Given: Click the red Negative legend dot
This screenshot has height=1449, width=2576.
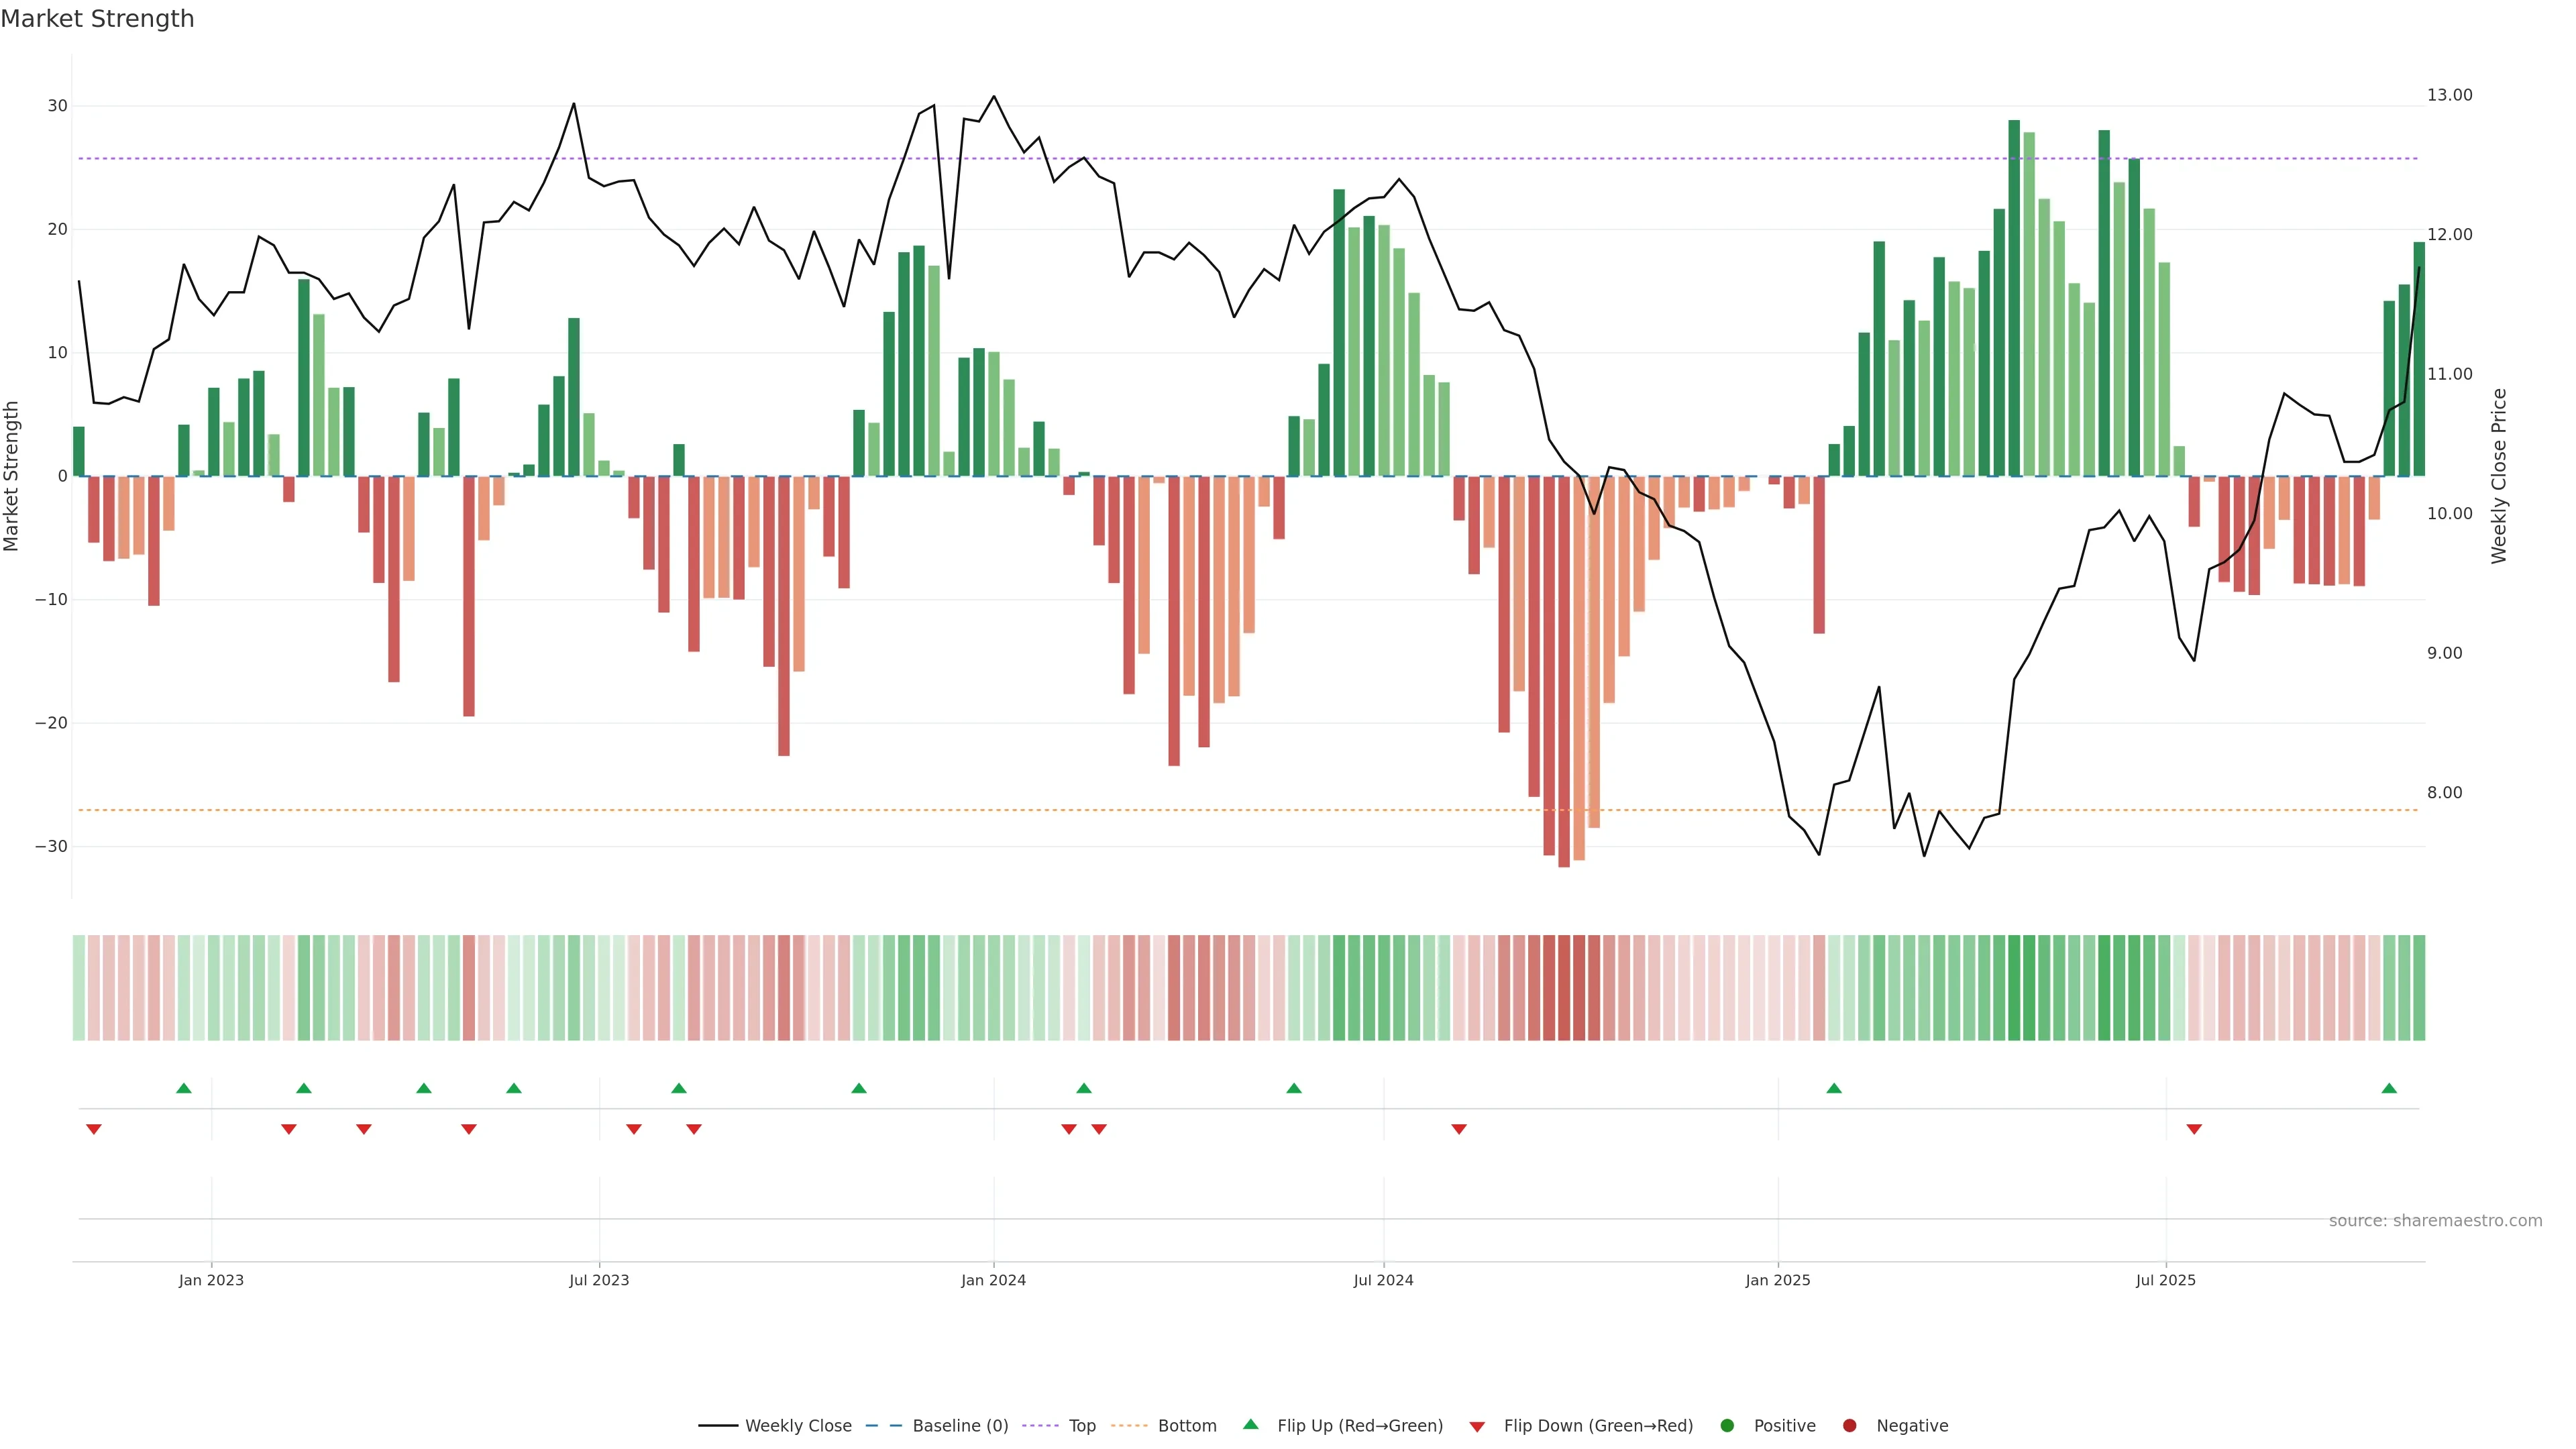Looking at the screenshot, I should click(x=1849, y=1426).
